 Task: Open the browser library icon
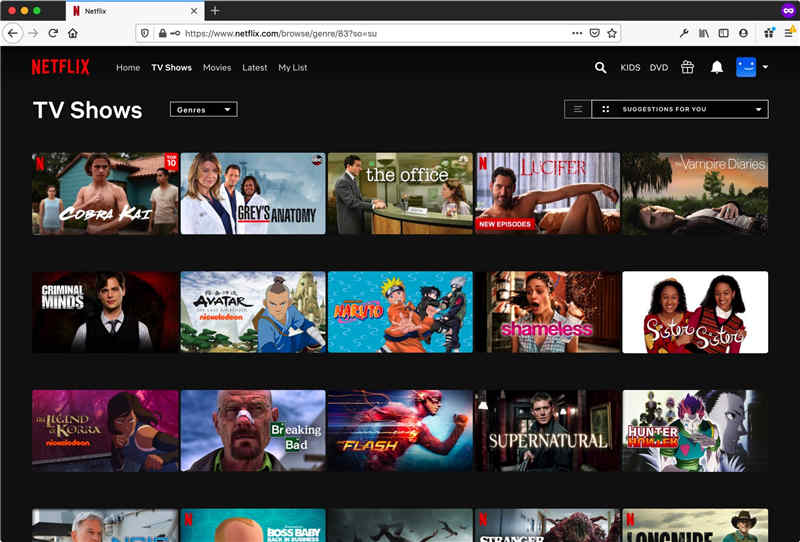[704, 33]
